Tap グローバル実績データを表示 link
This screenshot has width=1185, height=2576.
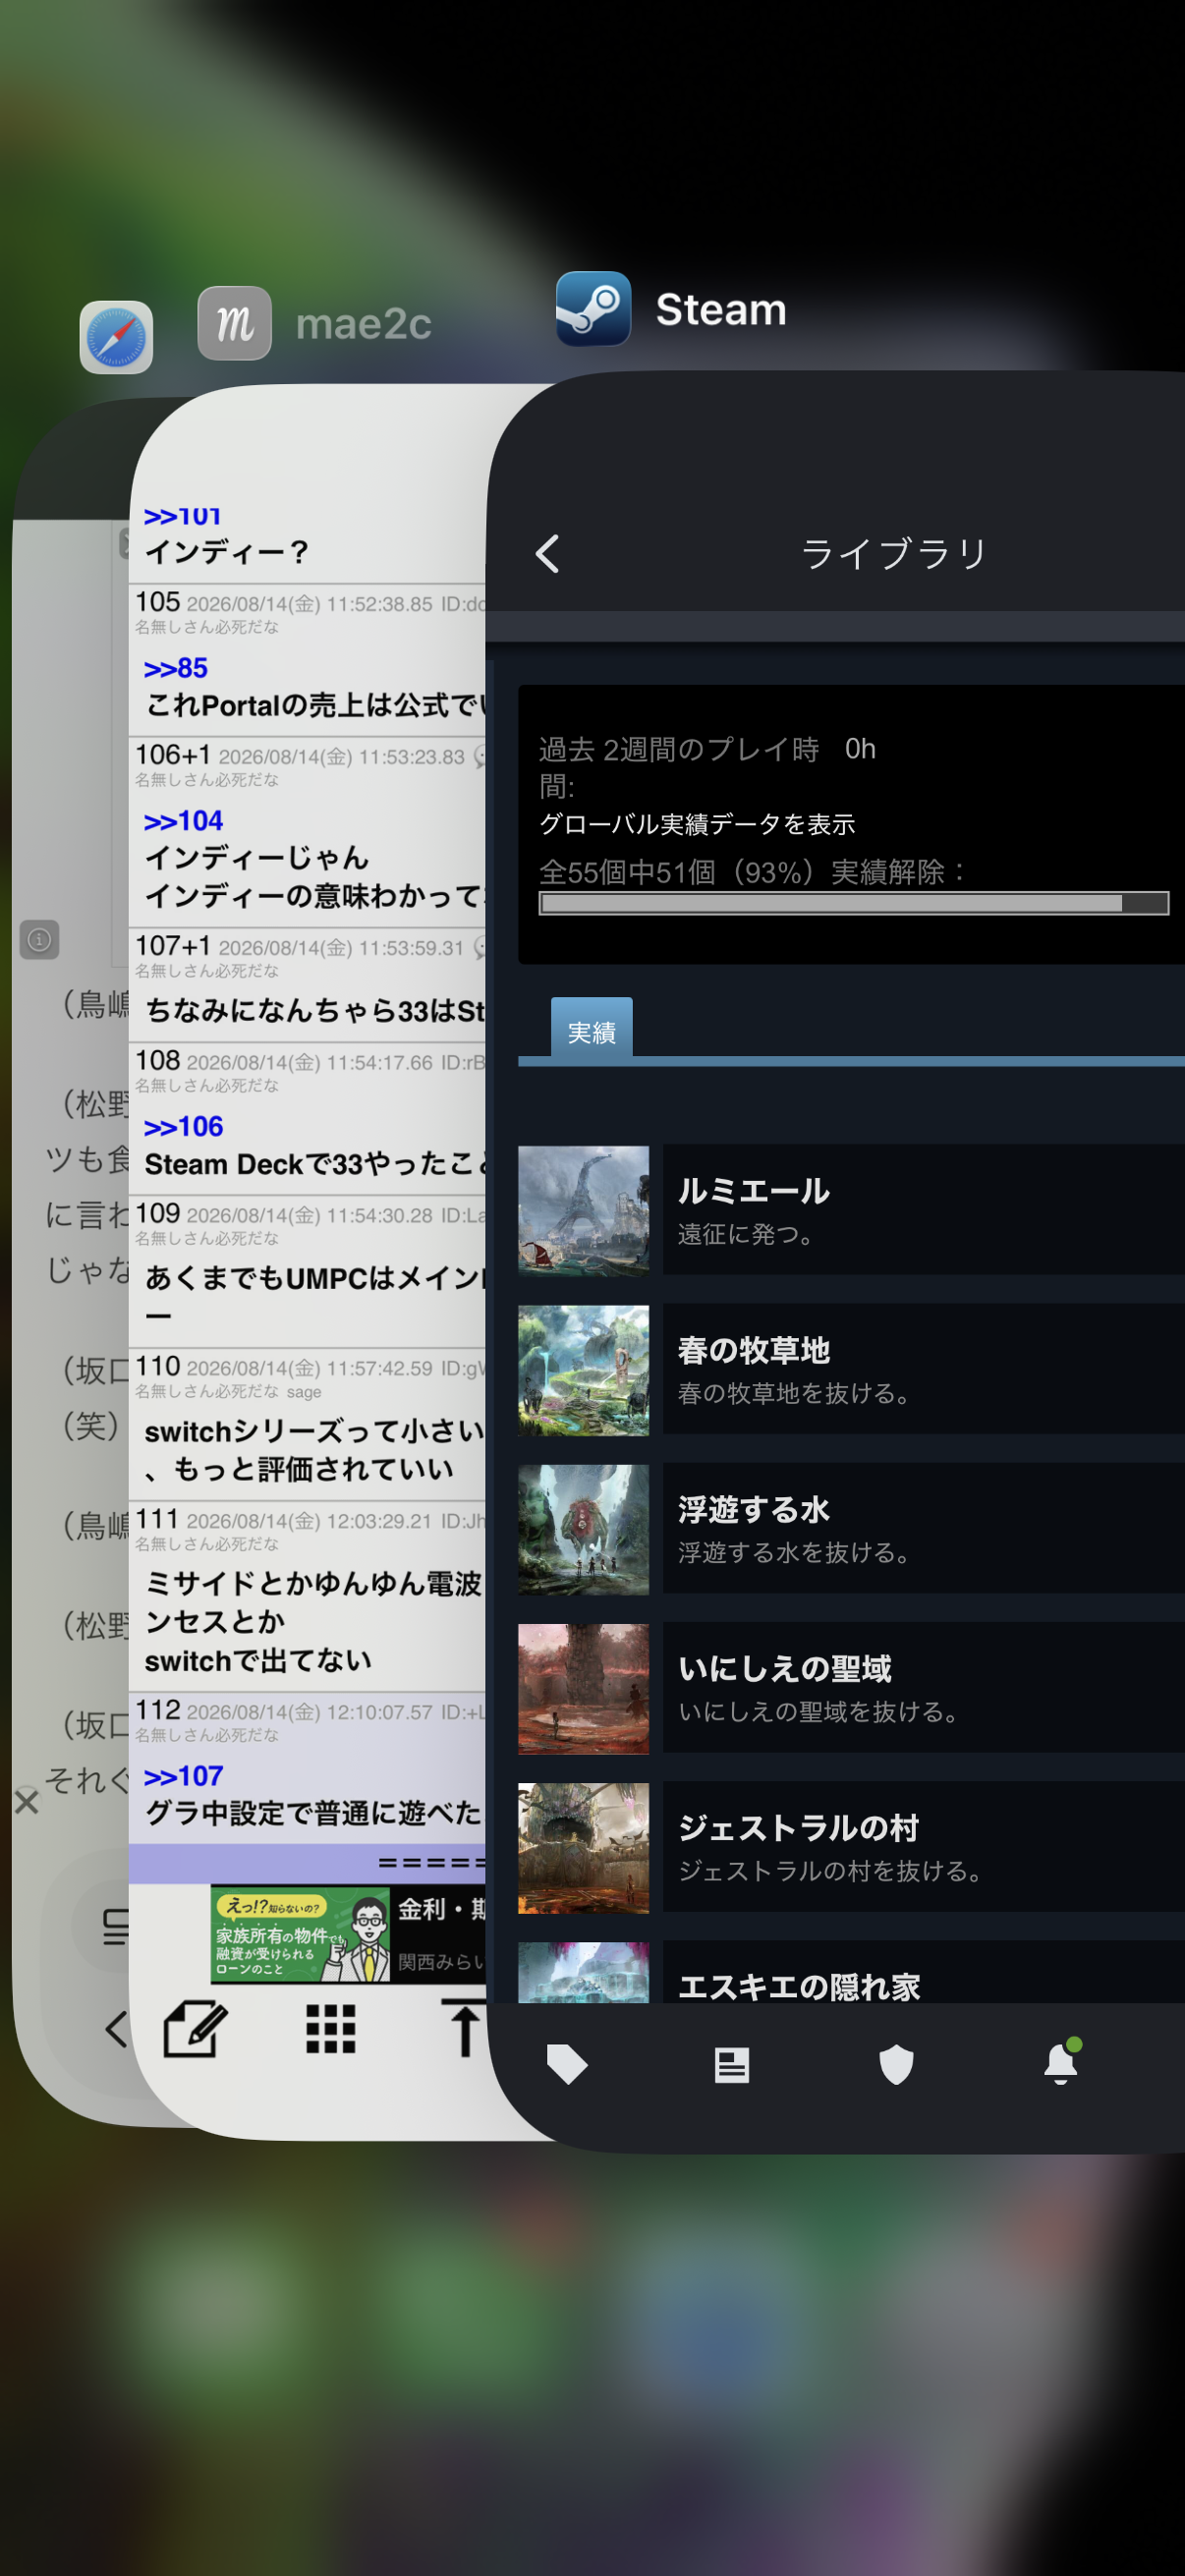(x=697, y=824)
